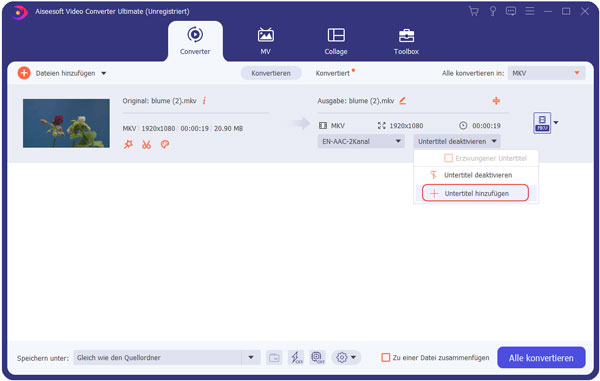Toggle the GPU off chip icon

click(x=318, y=358)
